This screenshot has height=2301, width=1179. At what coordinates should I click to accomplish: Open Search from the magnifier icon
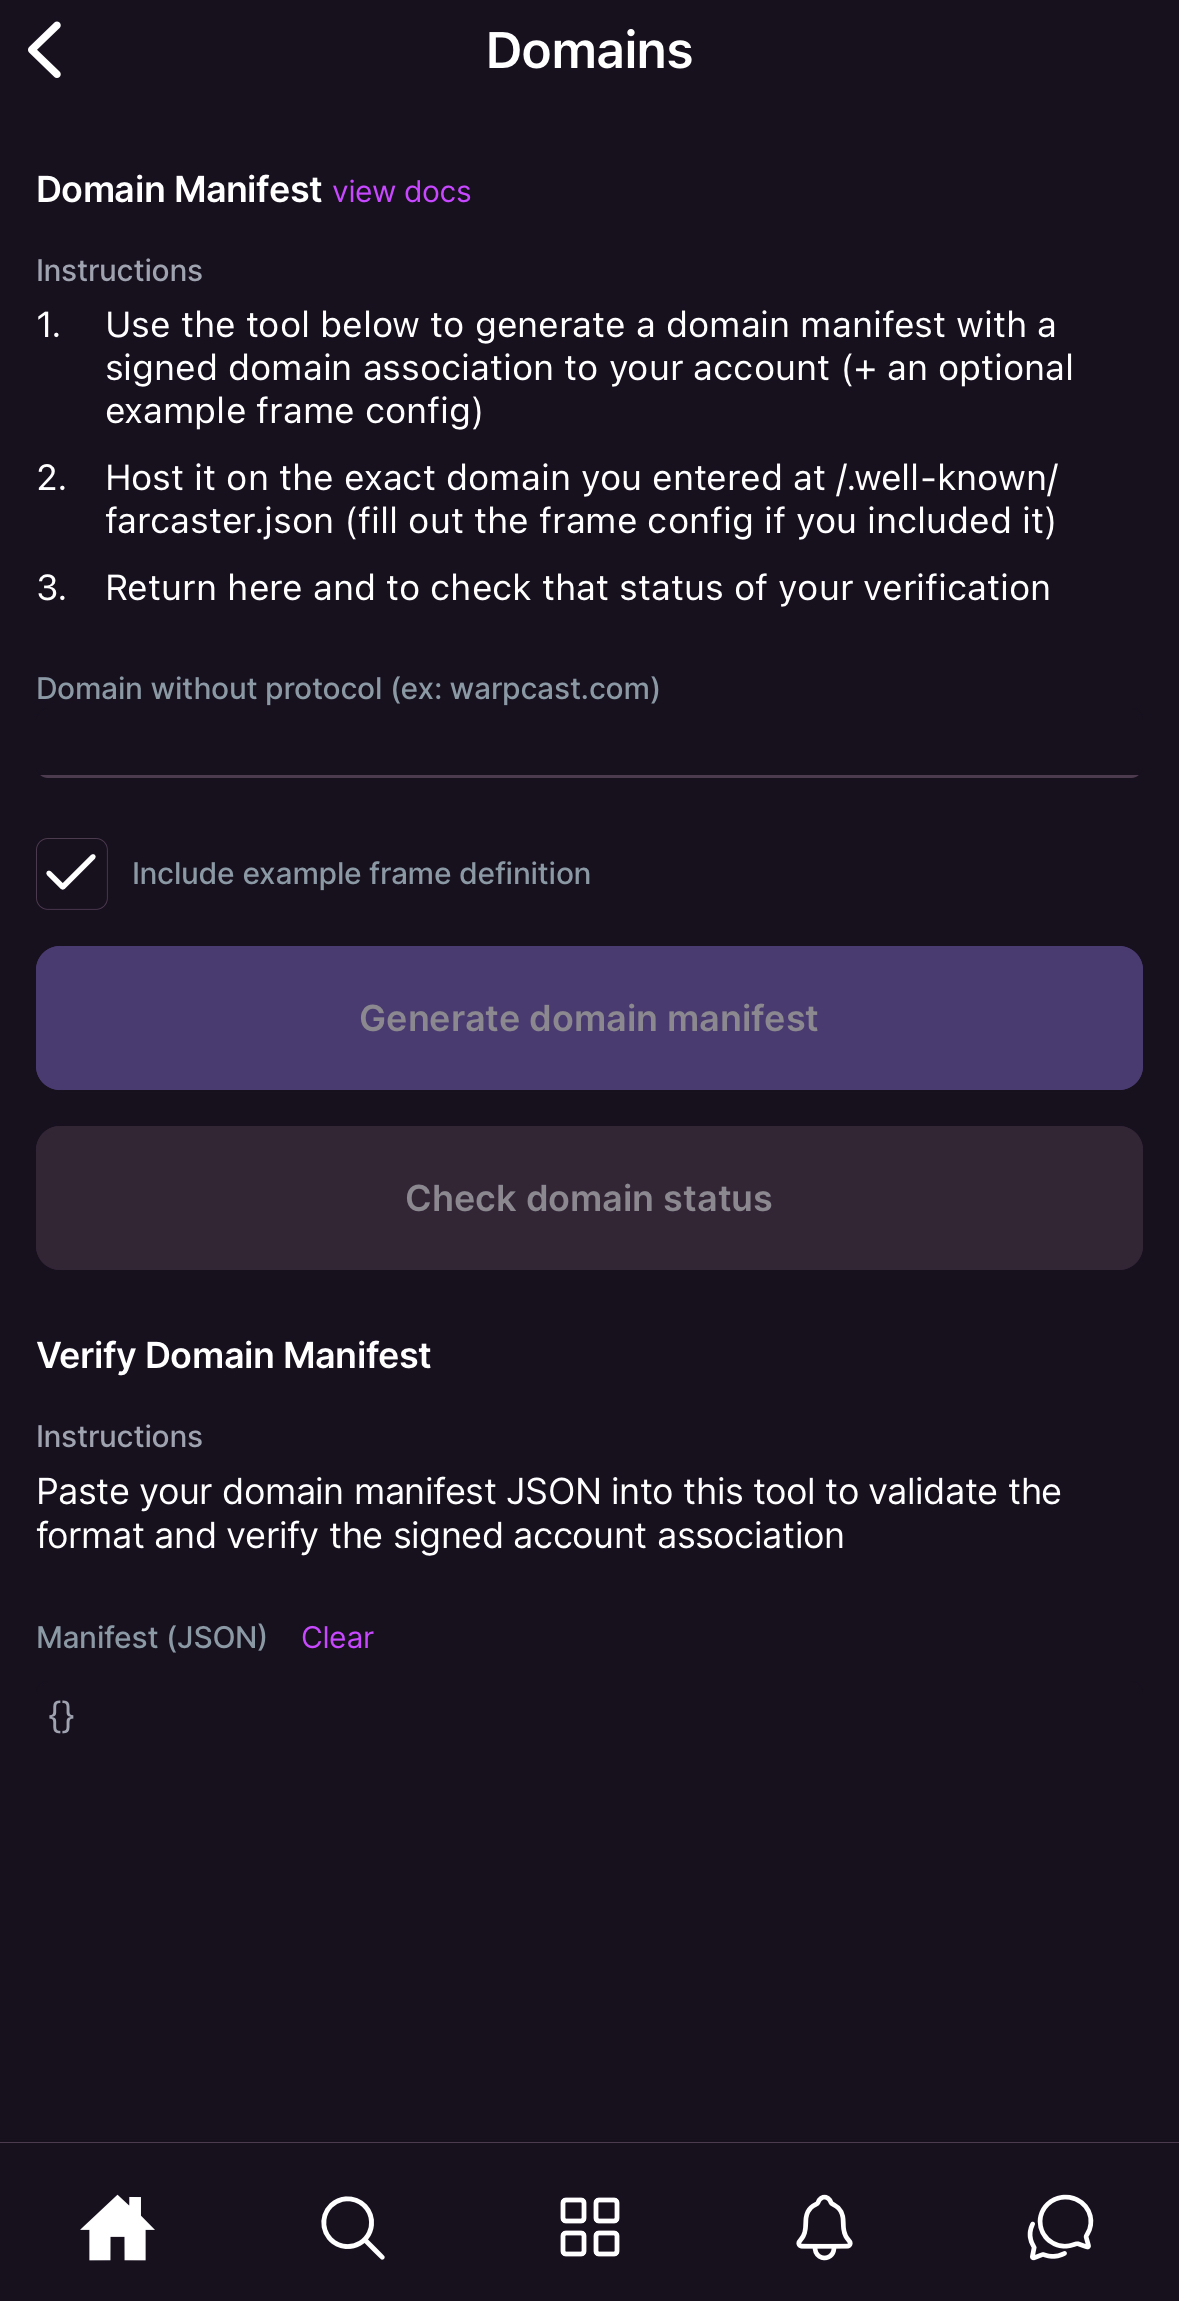353,2227
